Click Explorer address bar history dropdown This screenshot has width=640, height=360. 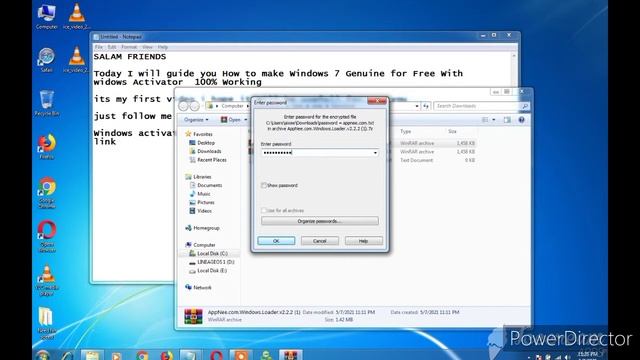tap(417, 106)
